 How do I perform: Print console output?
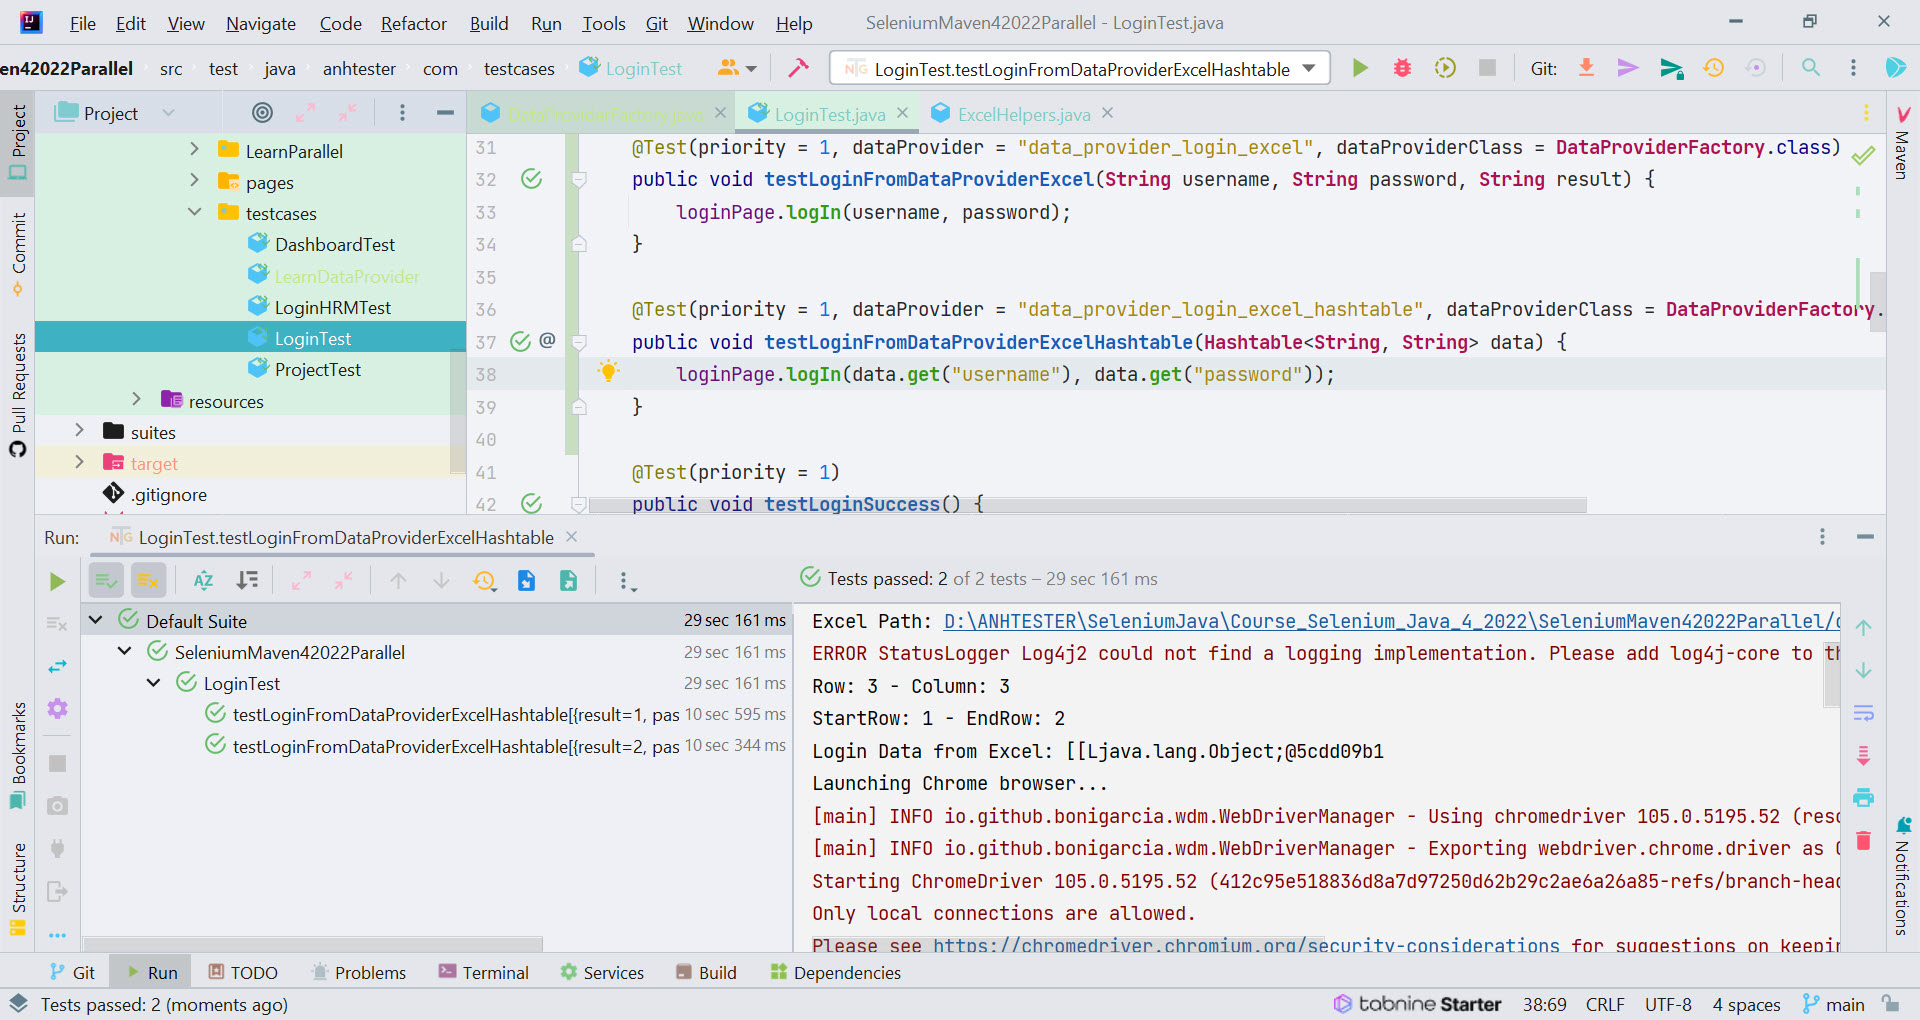[1863, 798]
